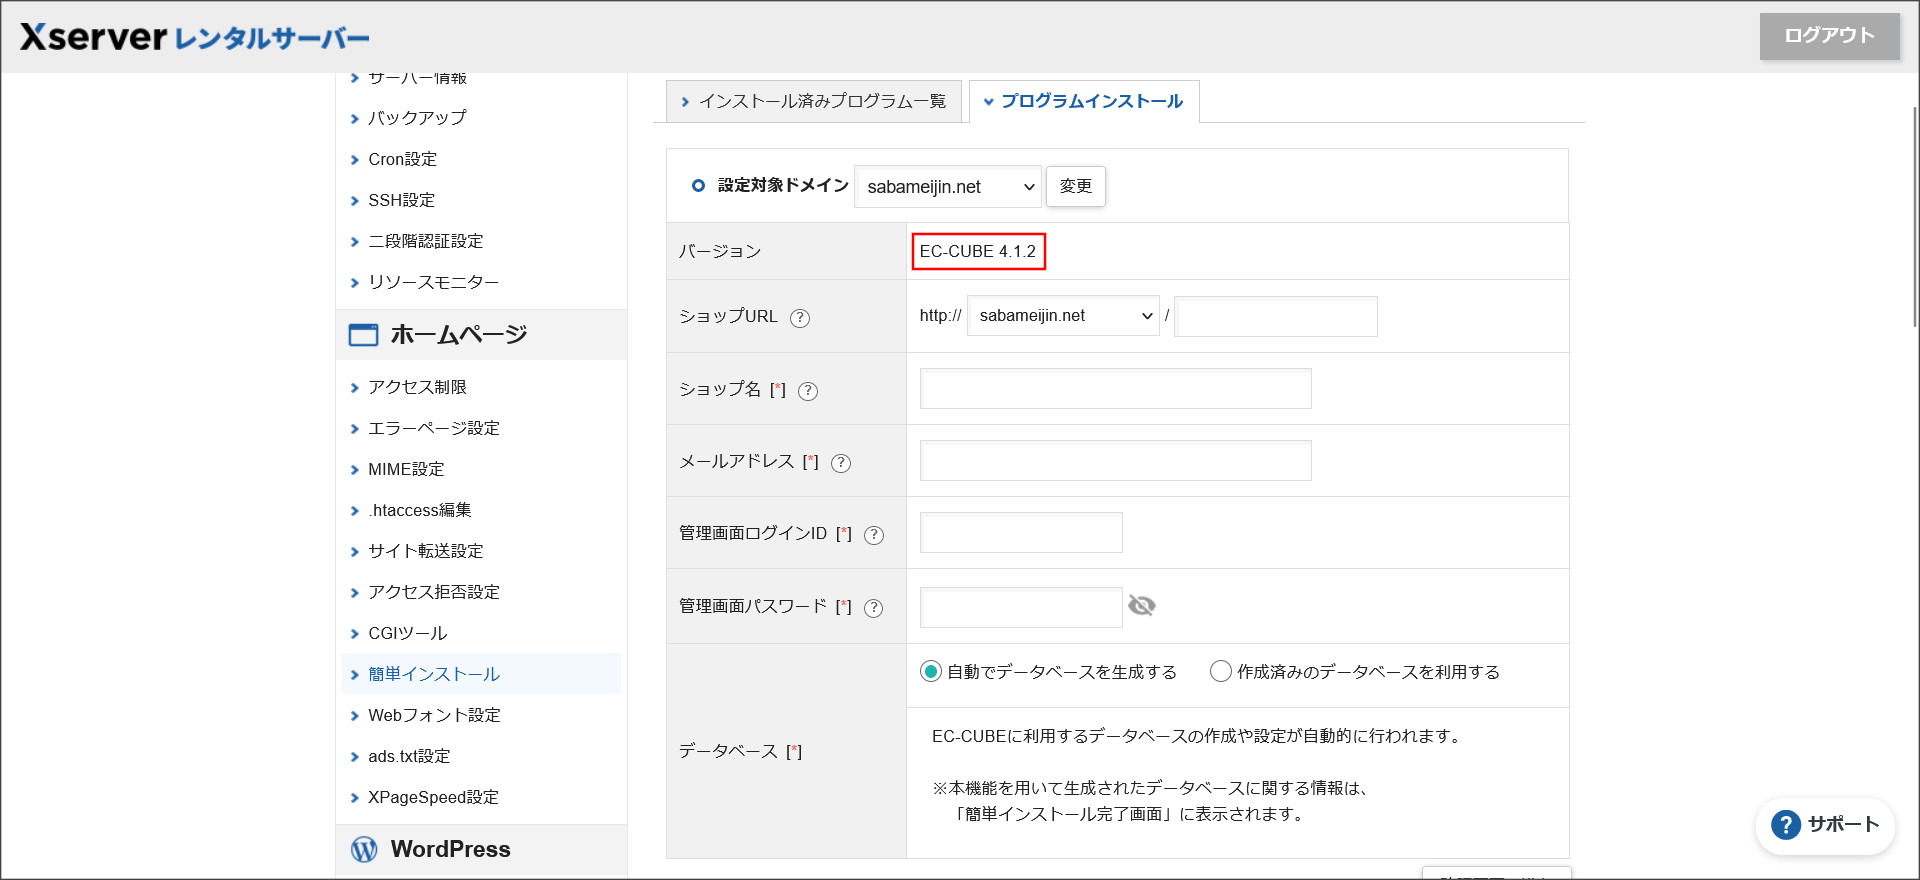The height and width of the screenshot is (880, 1920).
Task: Open リソースモニター in the sidebar
Action: pyautogui.click(x=433, y=282)
